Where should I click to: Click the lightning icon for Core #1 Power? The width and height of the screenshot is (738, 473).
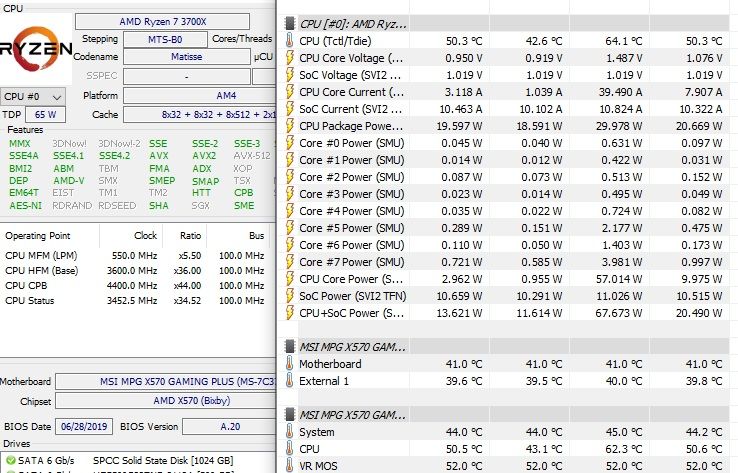click(x=290, y=160)
